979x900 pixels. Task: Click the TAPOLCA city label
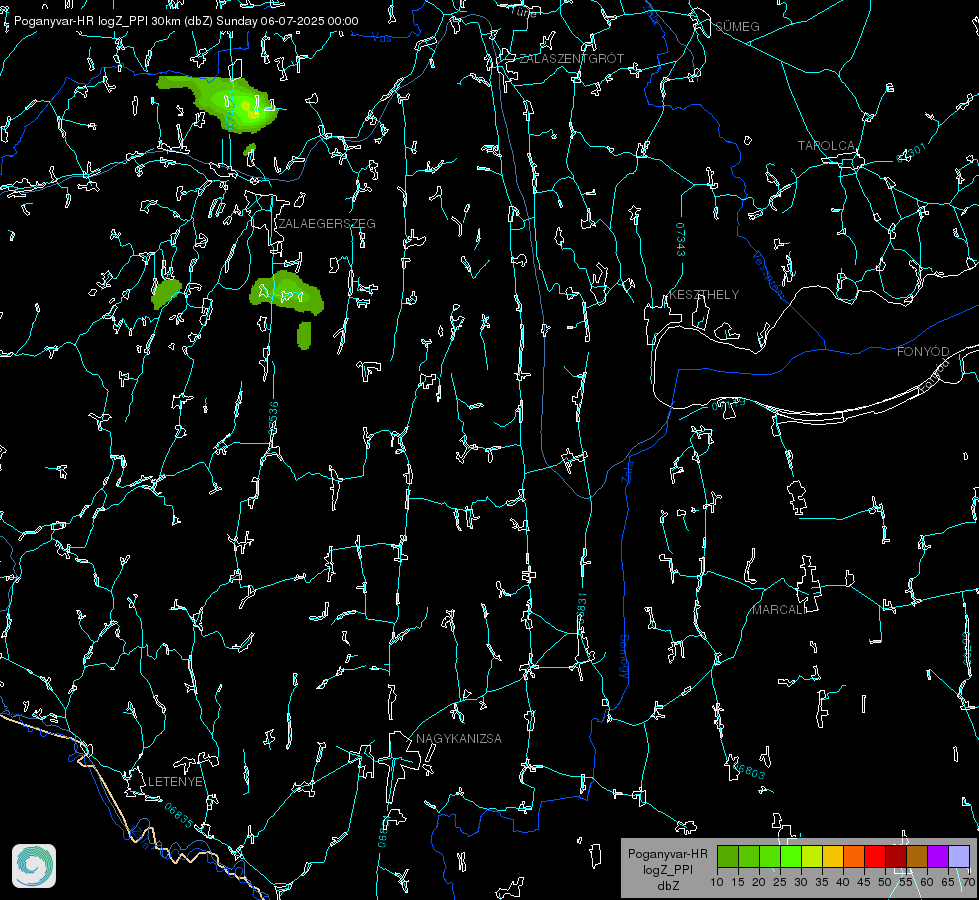click(826, 146)
